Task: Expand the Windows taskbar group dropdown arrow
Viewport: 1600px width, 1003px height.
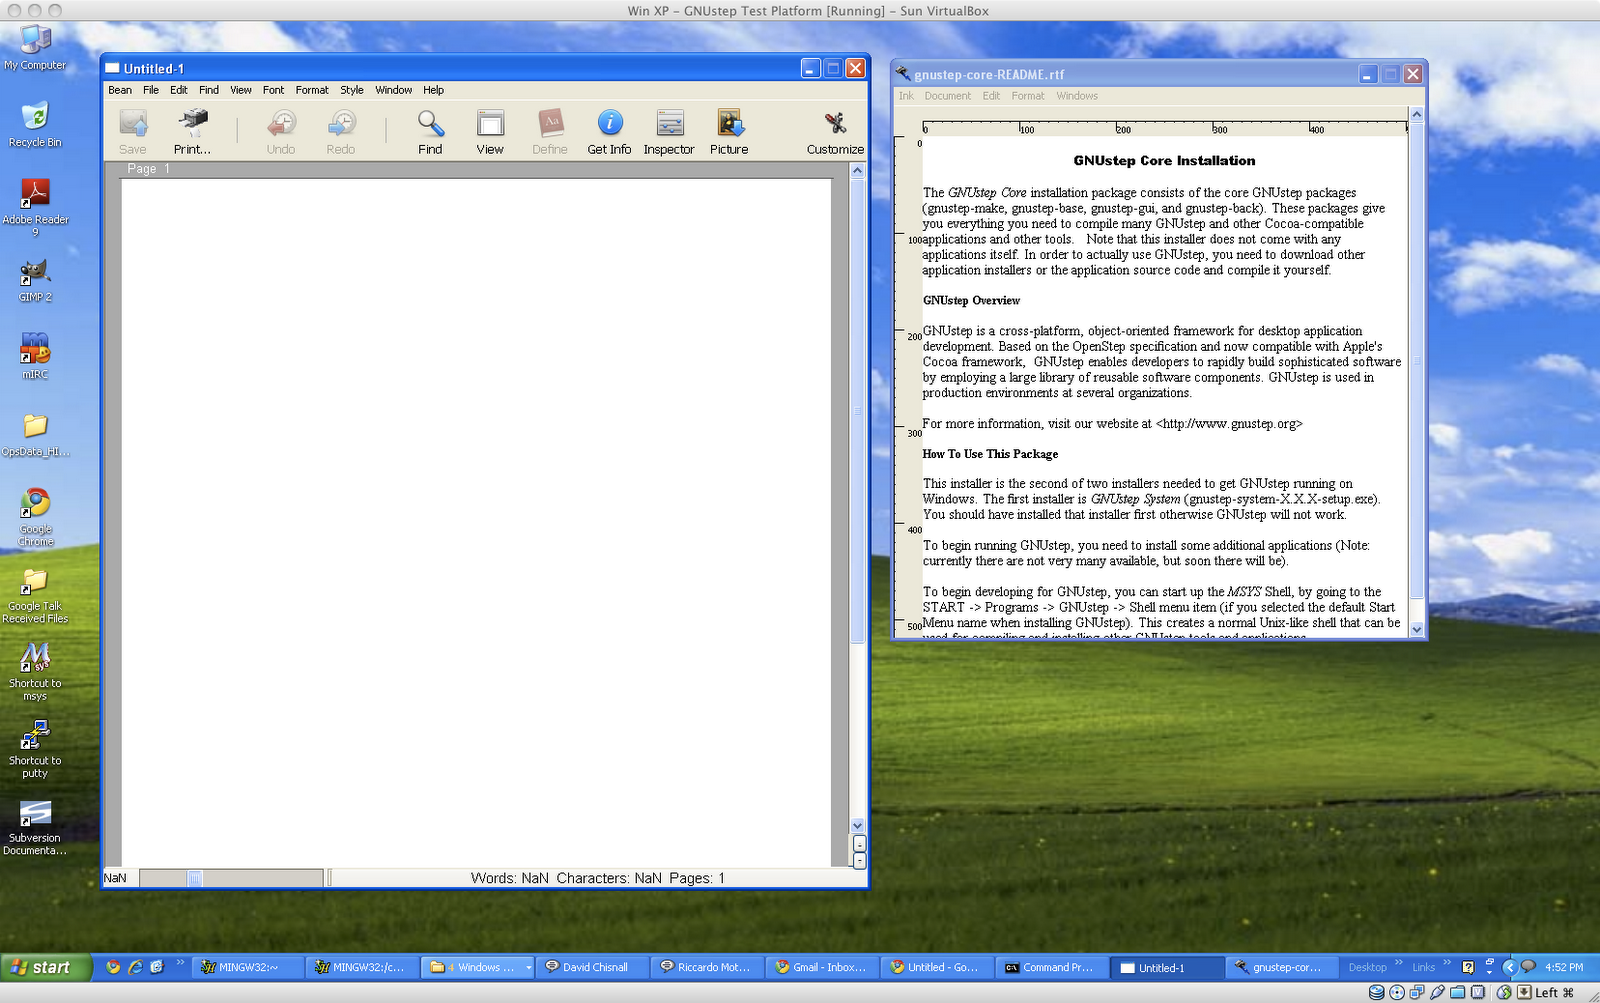Action: (528, 967)
